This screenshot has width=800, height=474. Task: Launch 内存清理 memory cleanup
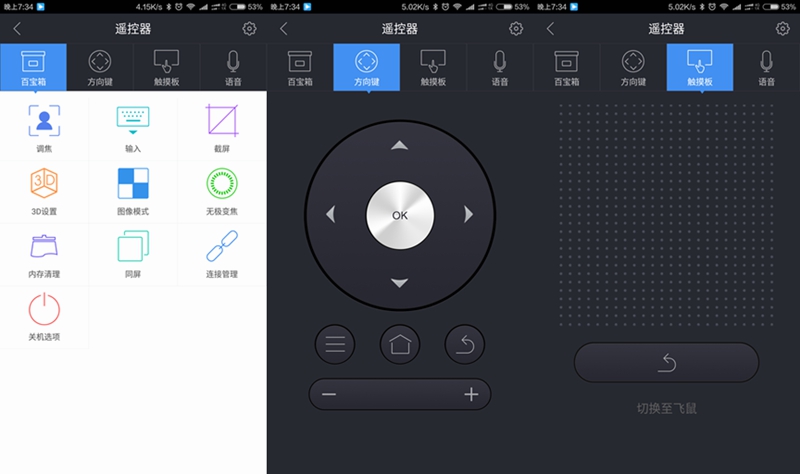click(44, 255)
